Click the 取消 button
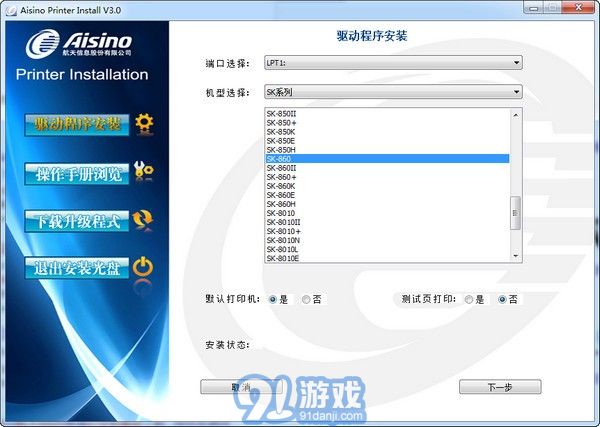This screenshot has height=427, width=600. coord(241,387)
